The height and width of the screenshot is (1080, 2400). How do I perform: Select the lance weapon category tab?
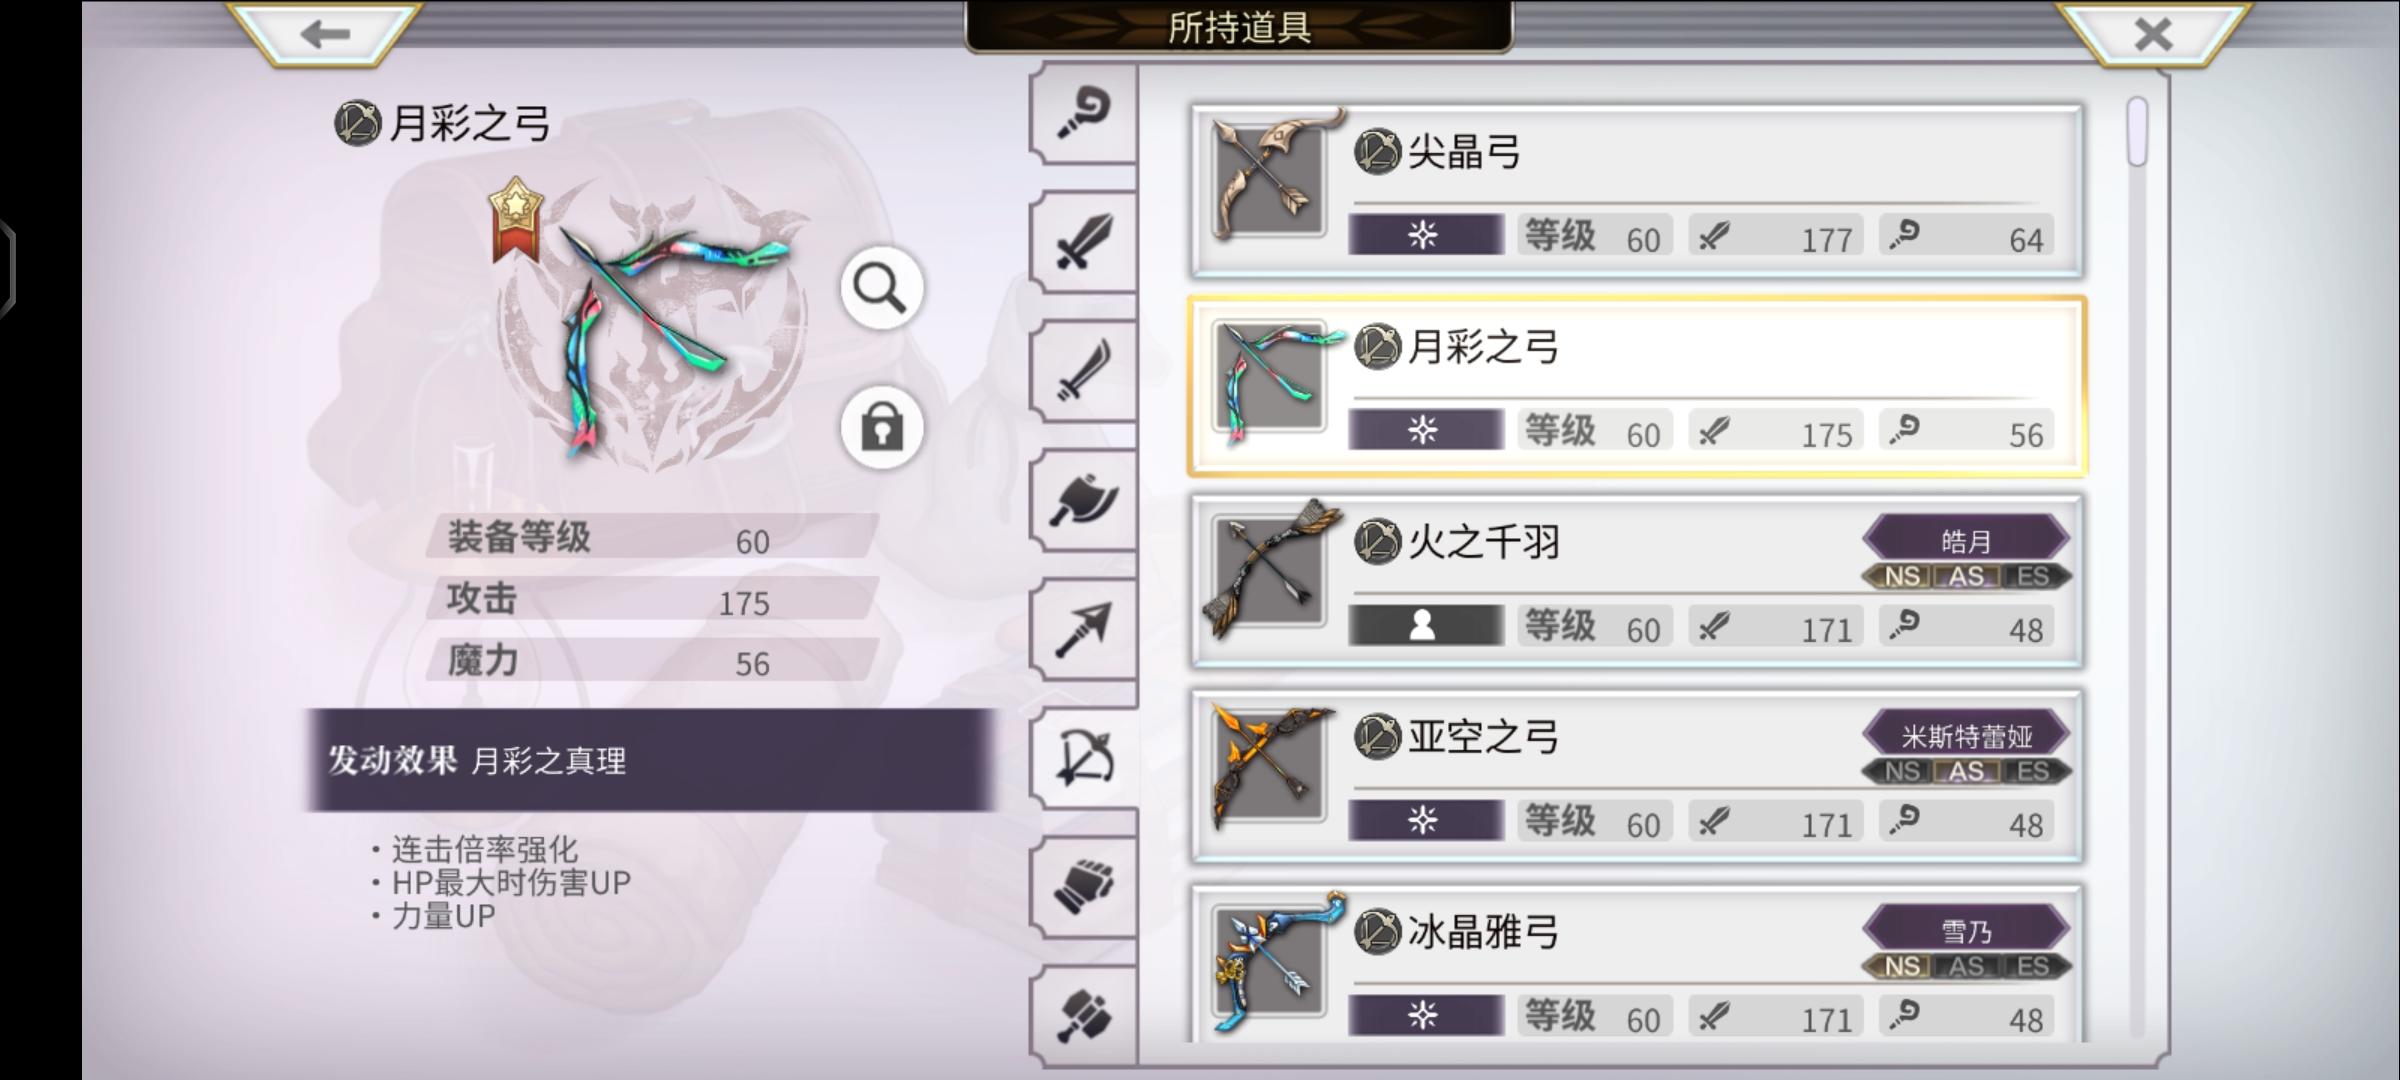(x=1084, y=630)
